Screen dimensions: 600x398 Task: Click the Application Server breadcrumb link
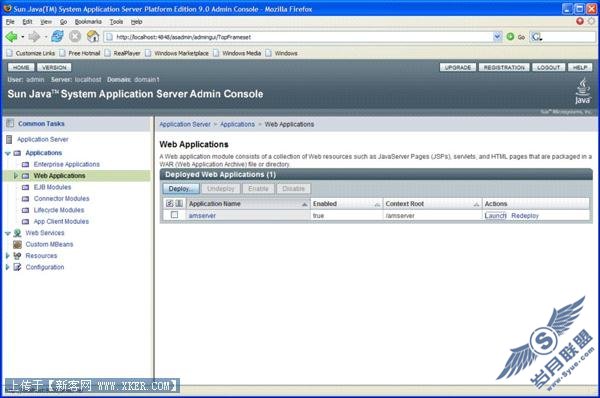coord(185,124)
